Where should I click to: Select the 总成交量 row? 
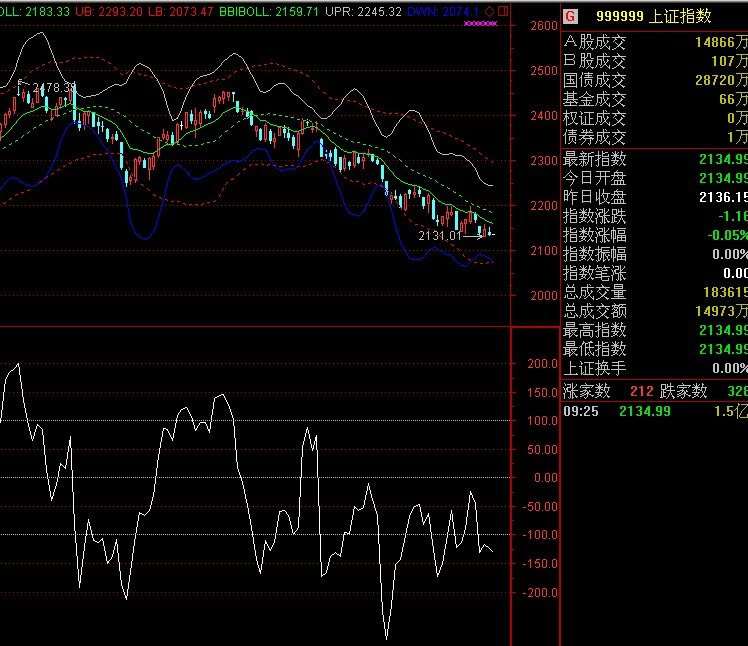pos(654,292)
